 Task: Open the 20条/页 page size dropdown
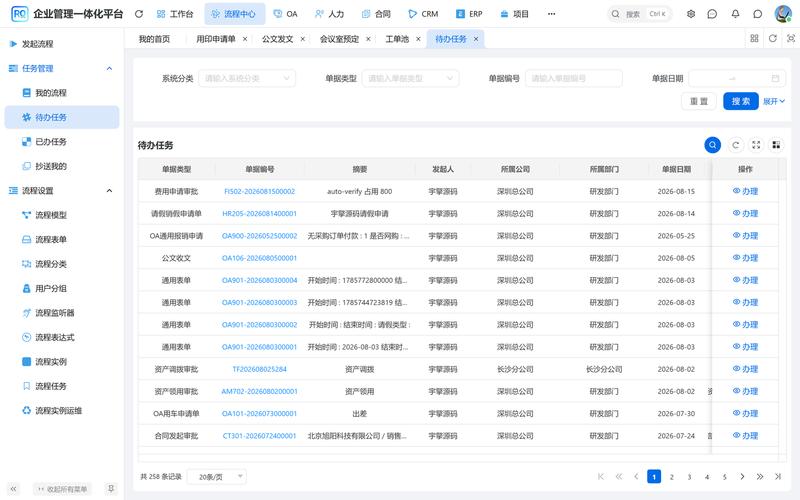217,477
